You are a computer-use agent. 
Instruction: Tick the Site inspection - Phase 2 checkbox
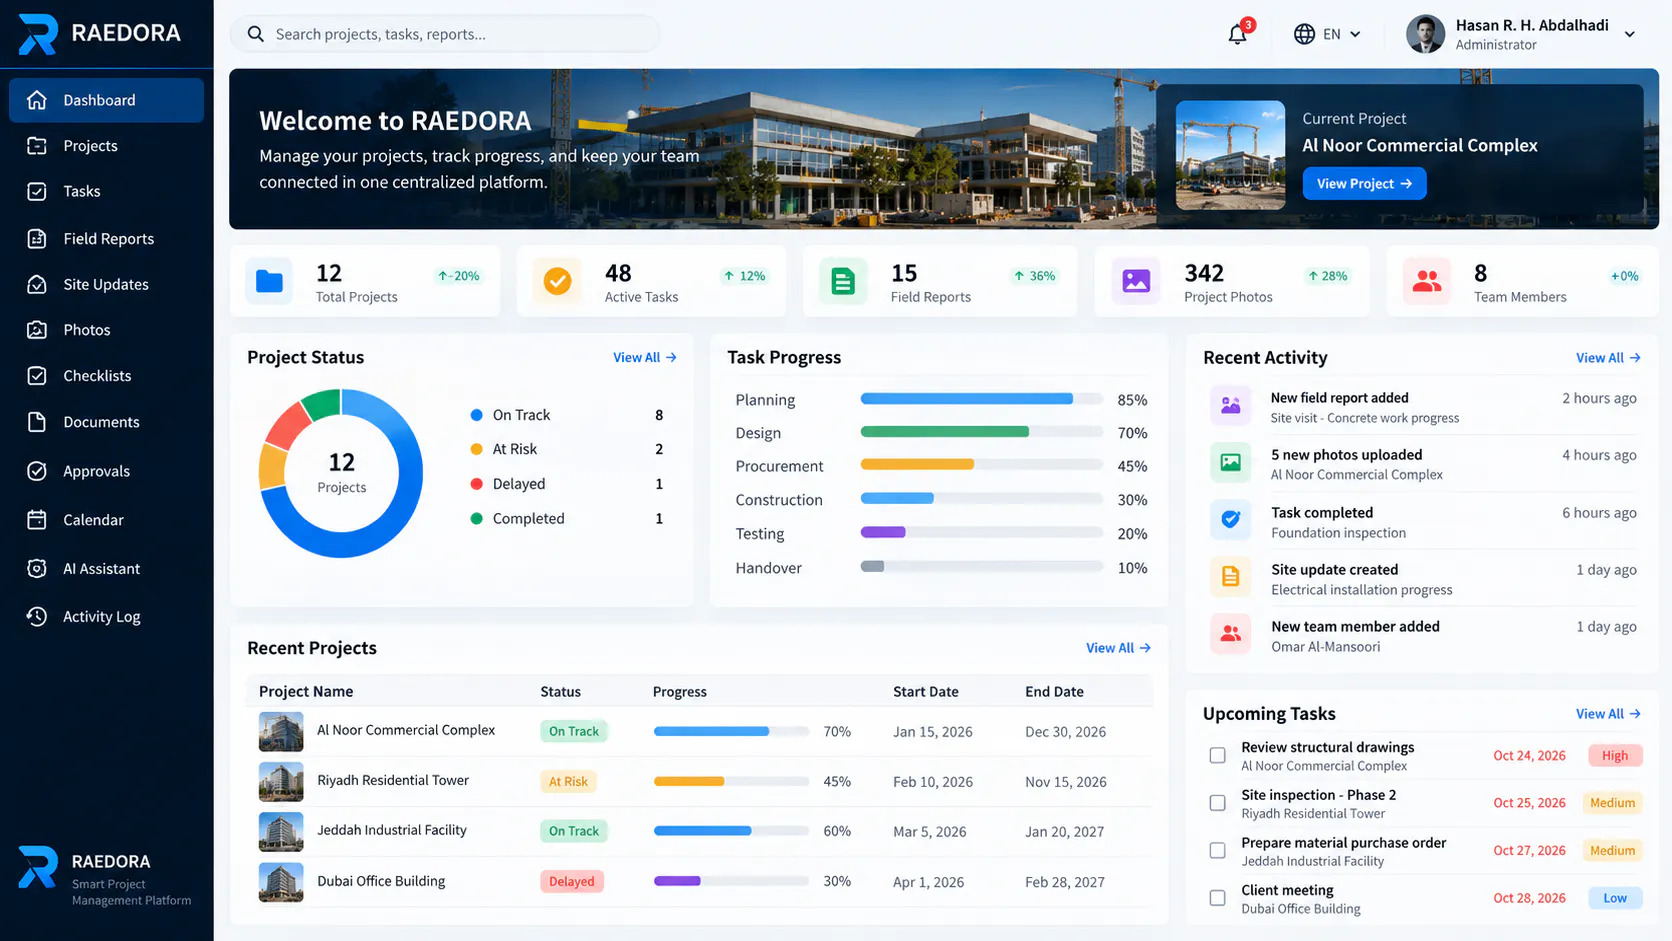point(1217,803)
